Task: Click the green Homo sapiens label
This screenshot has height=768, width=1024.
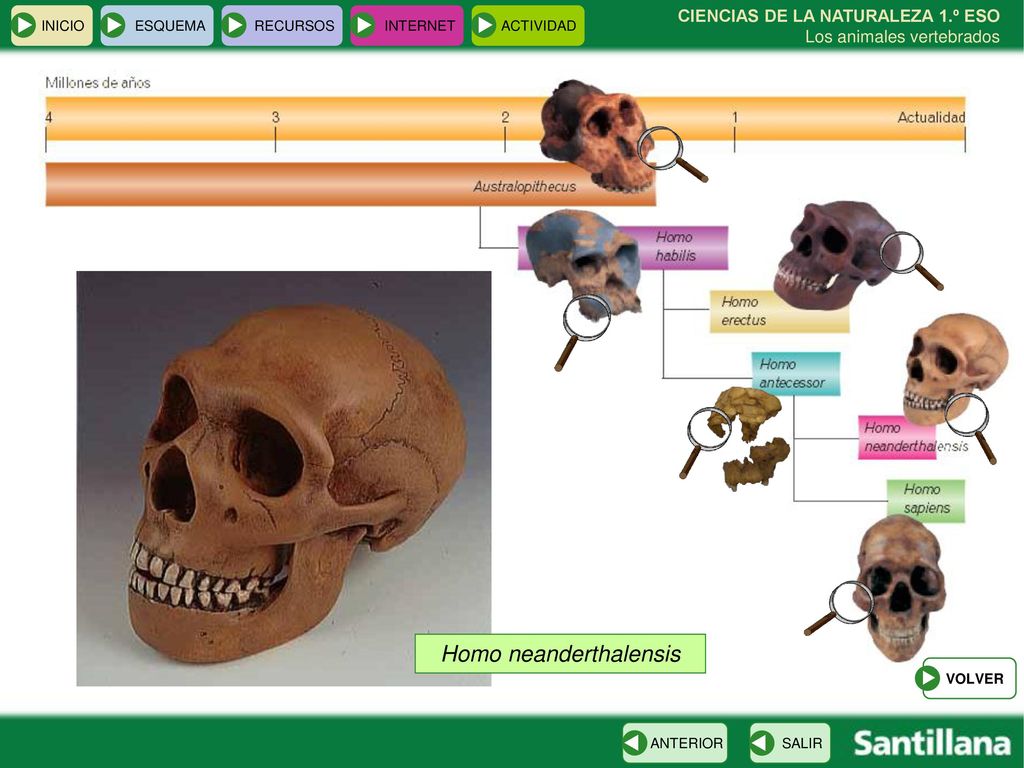Action: [925, 501]
